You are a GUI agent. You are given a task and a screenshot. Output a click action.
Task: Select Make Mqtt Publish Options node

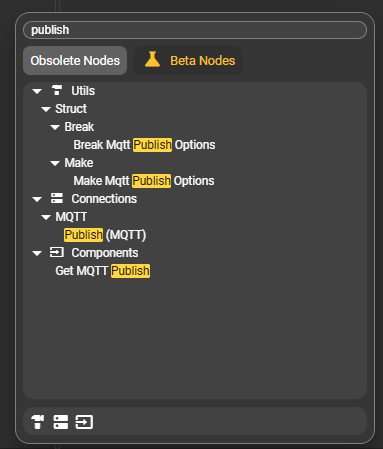pos(144,181)
